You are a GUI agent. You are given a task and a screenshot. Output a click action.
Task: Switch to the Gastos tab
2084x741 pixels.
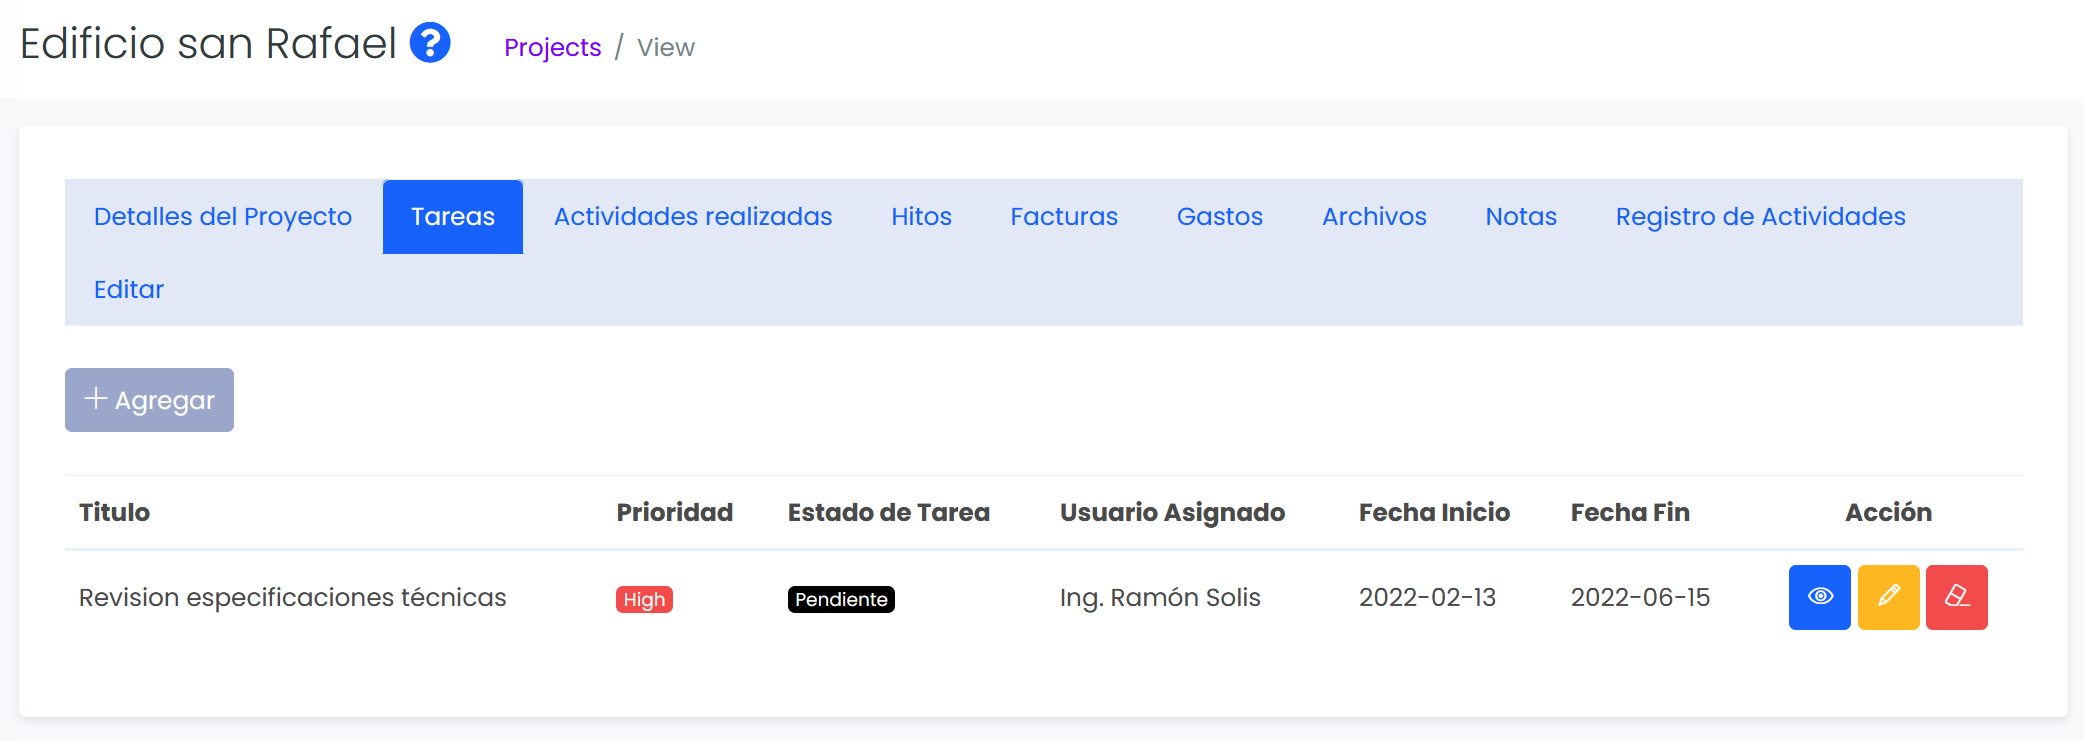(1220, 217)
